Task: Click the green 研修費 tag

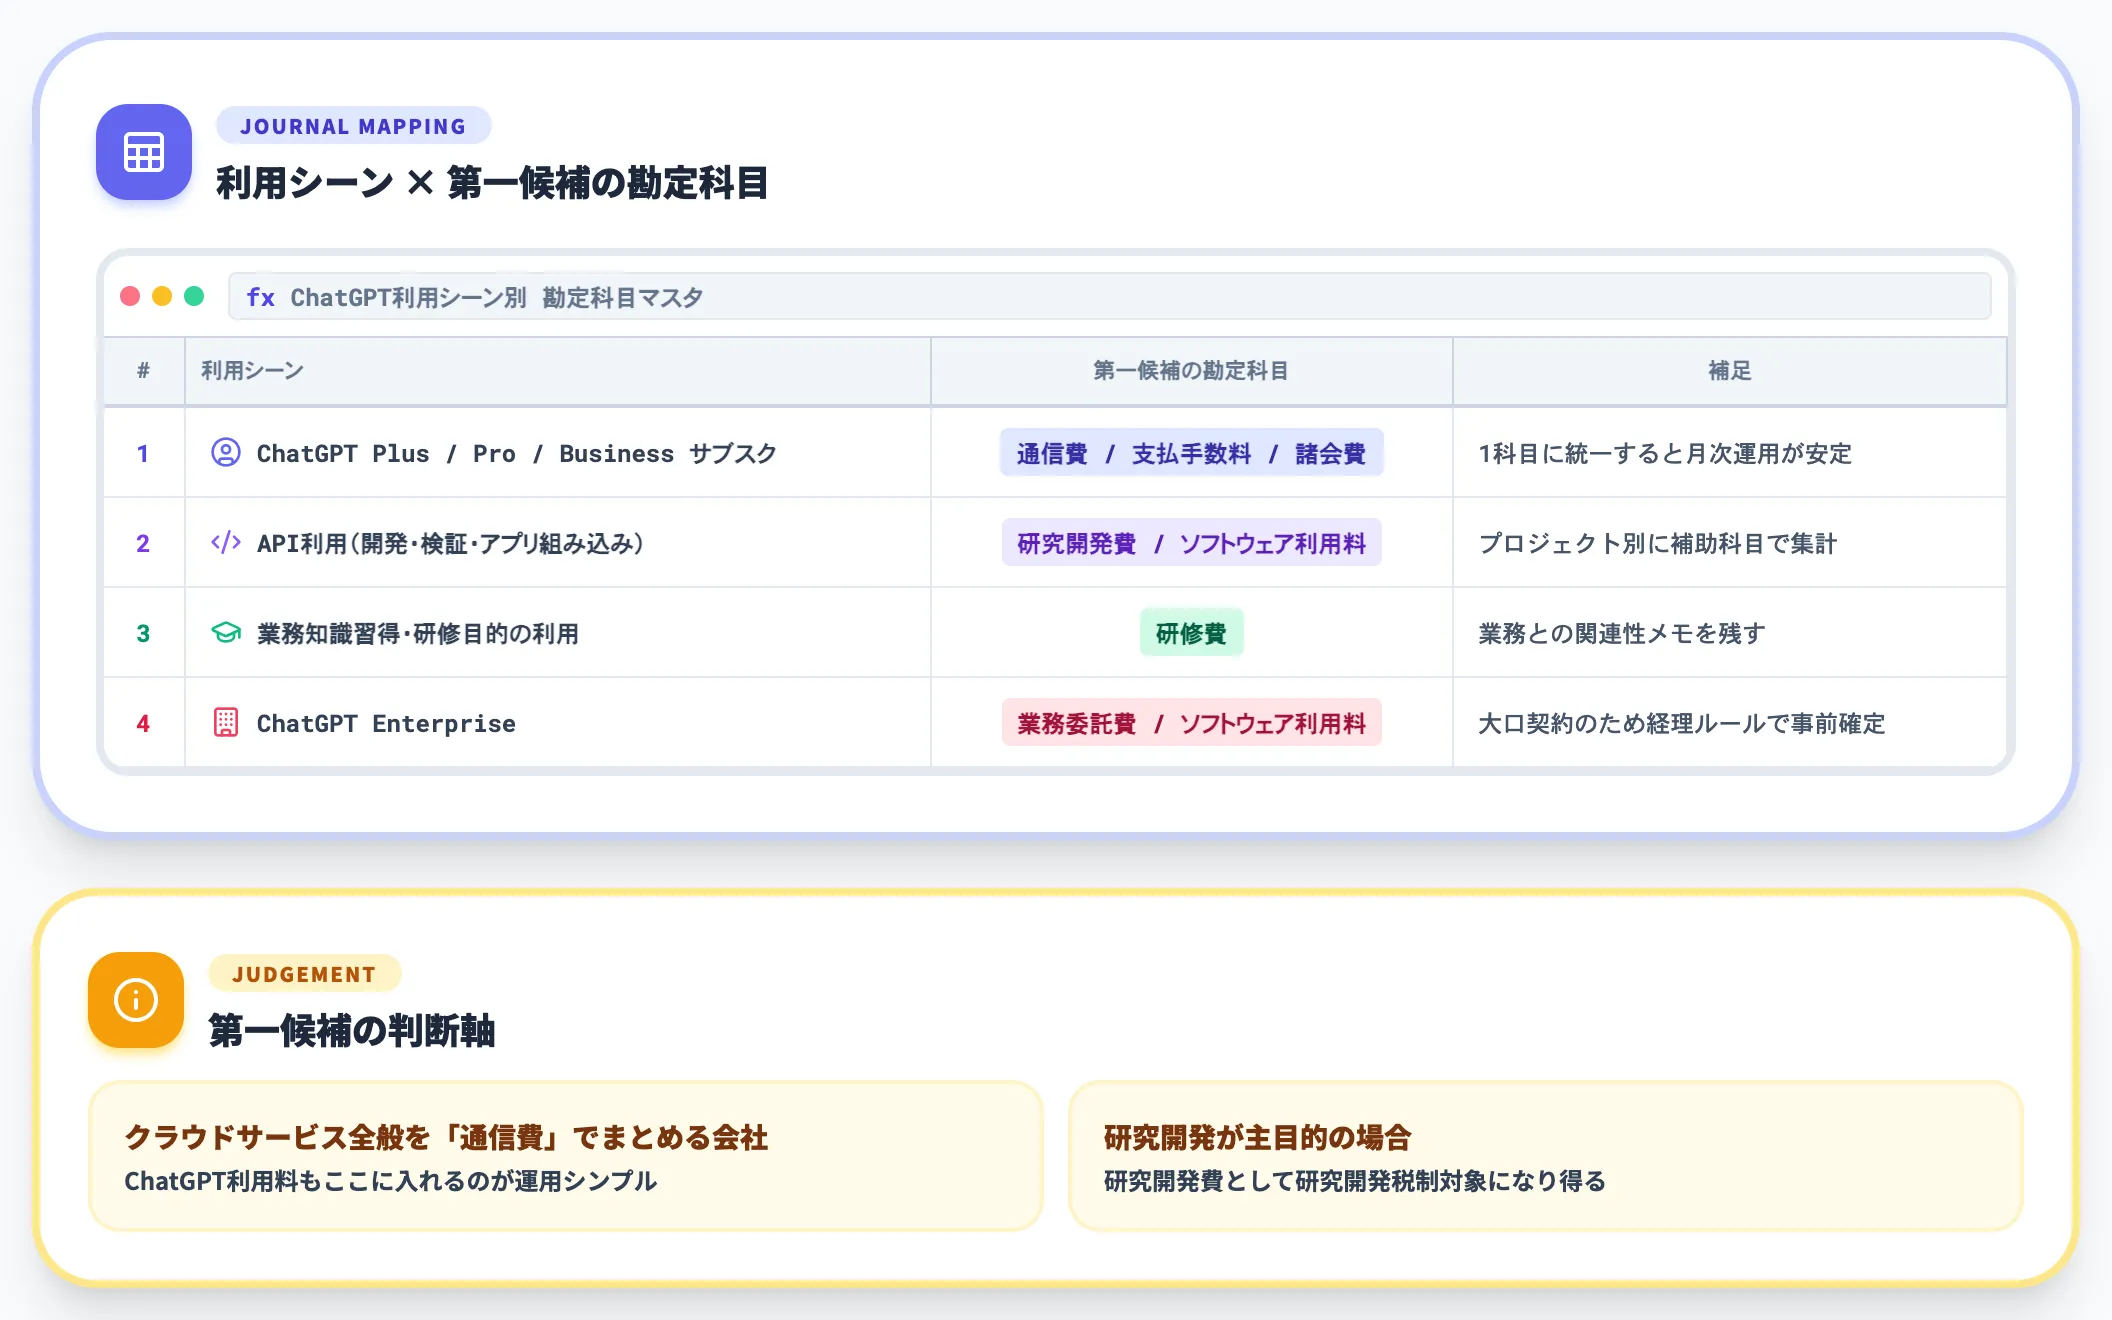Action: tap(1191, 633)
